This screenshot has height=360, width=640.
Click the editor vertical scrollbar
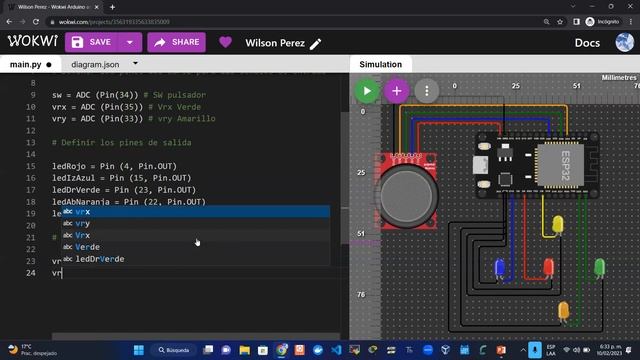[345, 178]
